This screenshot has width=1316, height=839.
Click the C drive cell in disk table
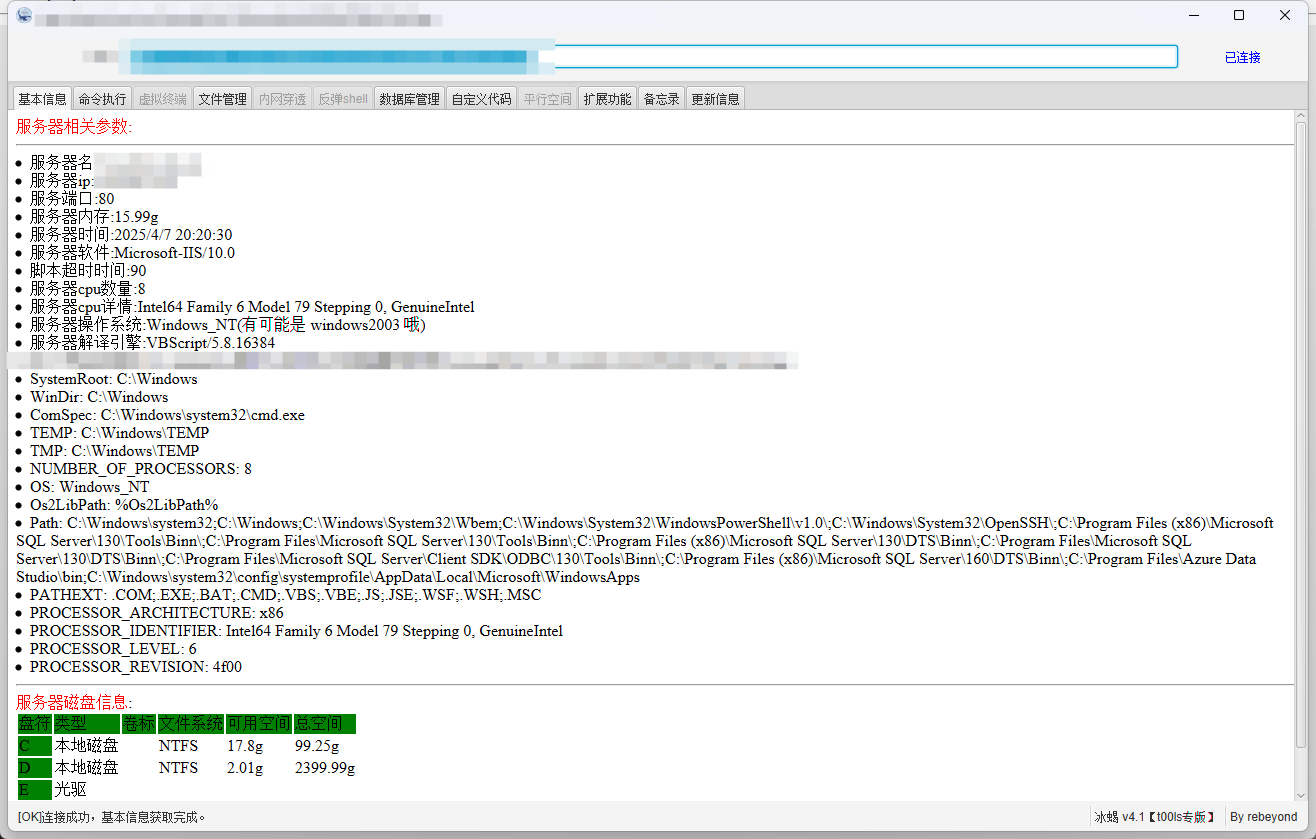click(34, 746)
